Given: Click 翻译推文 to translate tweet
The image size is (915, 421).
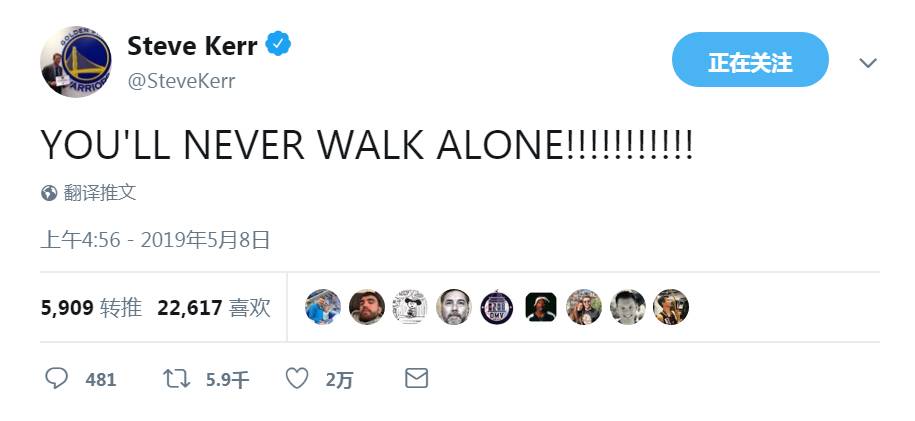Looking at the screenshot, I should point(100,193).
